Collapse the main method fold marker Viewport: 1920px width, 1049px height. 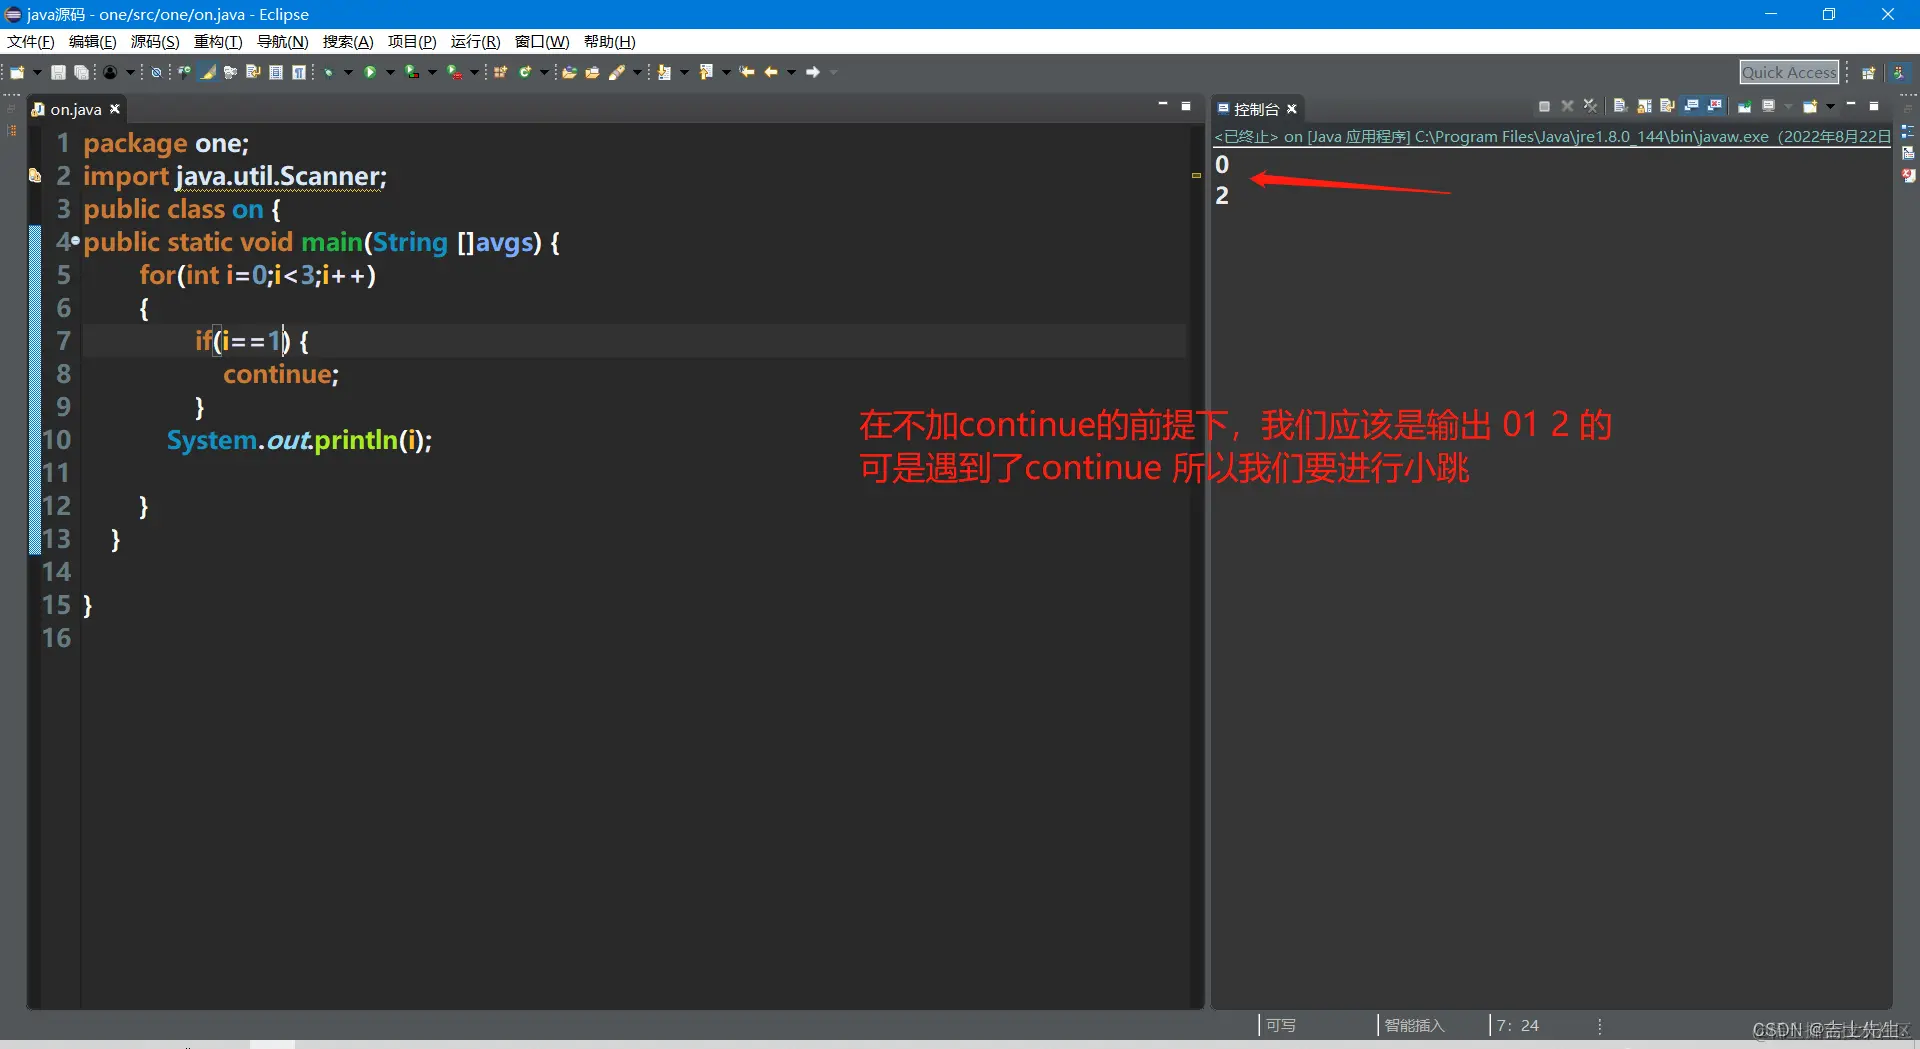click(75, 241)
